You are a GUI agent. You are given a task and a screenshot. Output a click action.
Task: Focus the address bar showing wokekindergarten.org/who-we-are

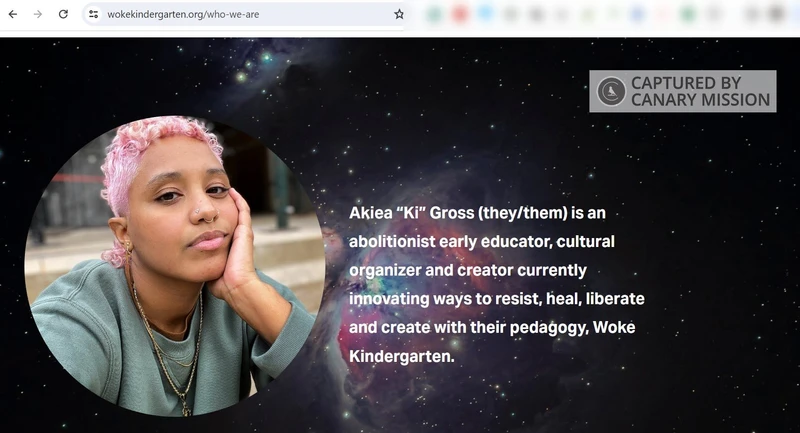pyautogui.click(x=245, y=14)
